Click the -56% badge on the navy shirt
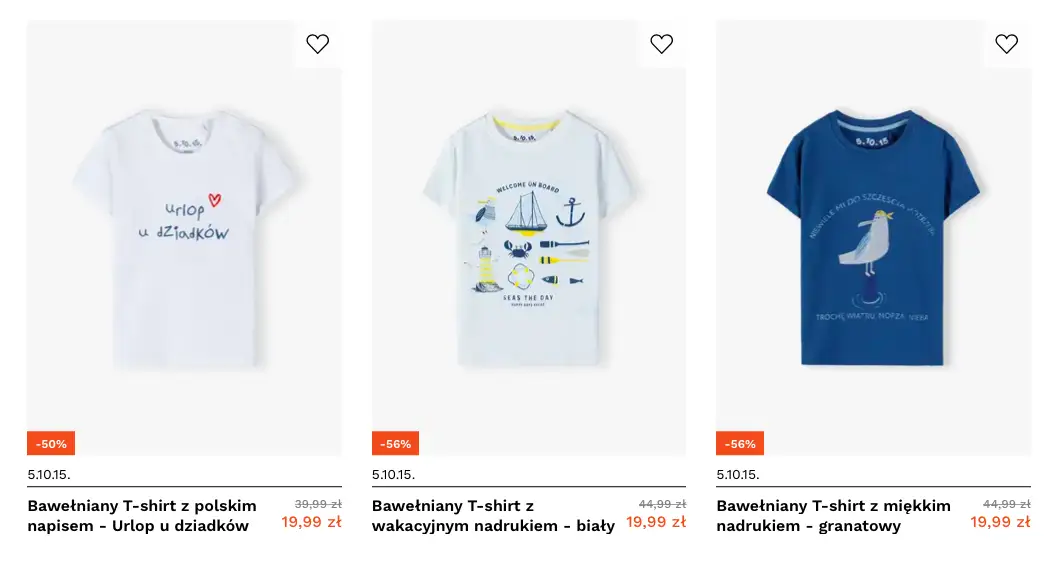This screenshot has height=576, width=1057. (740, 443)
